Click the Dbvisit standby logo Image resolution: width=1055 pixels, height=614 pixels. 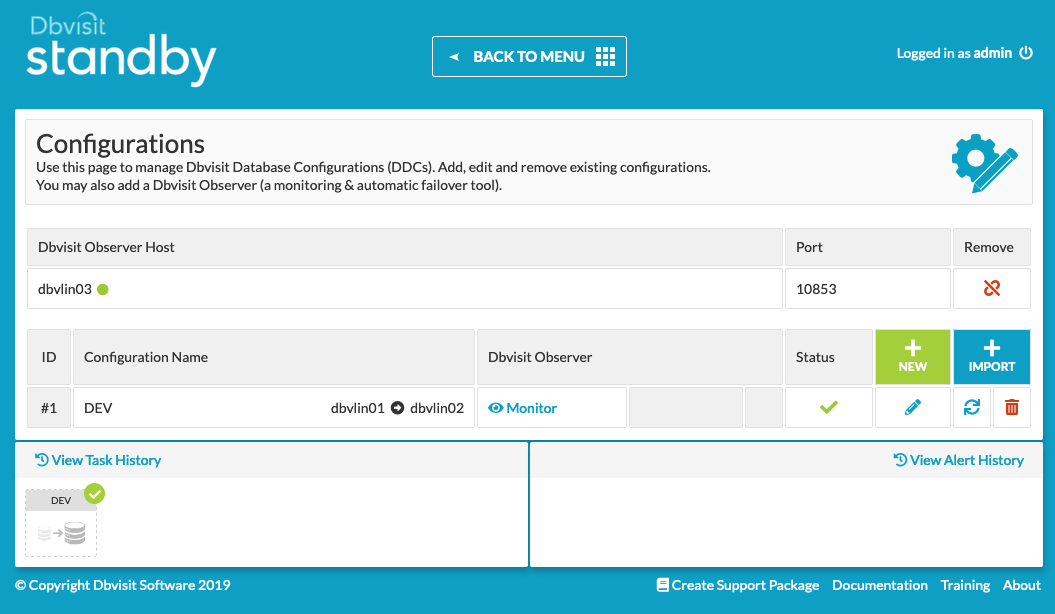[x=121, y=50]
